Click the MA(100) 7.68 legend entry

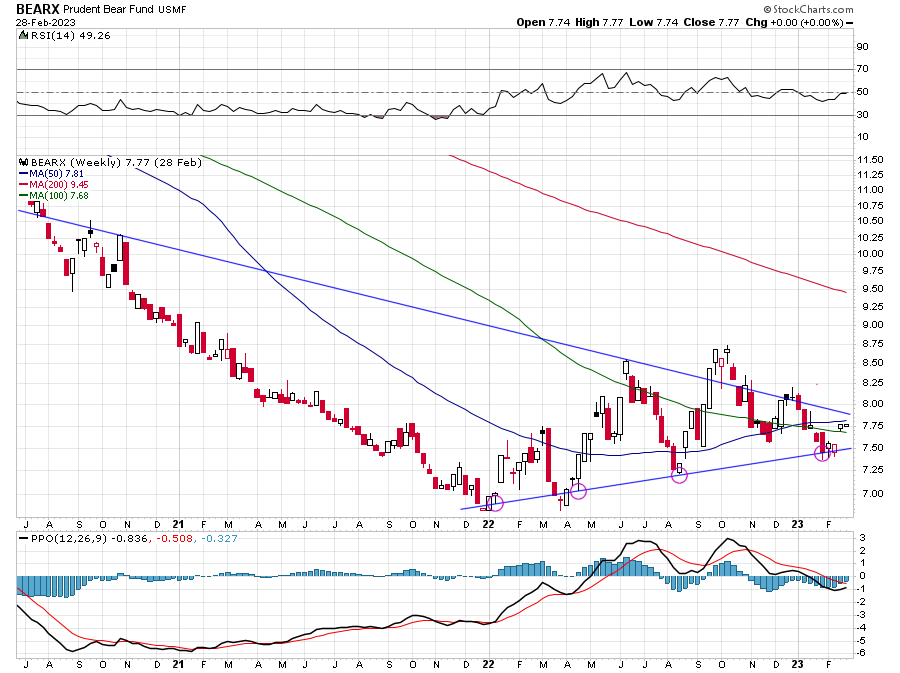coord(59,196)
